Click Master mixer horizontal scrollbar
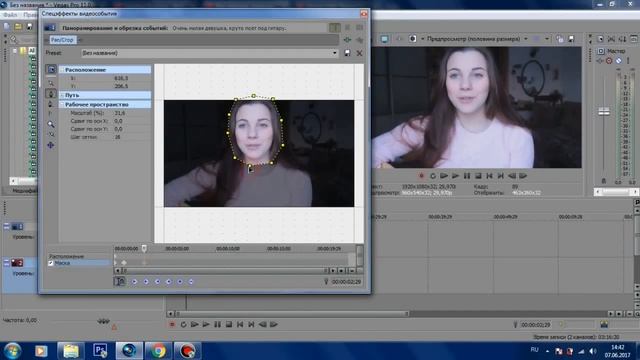640x360 pixels. [616, 191]
